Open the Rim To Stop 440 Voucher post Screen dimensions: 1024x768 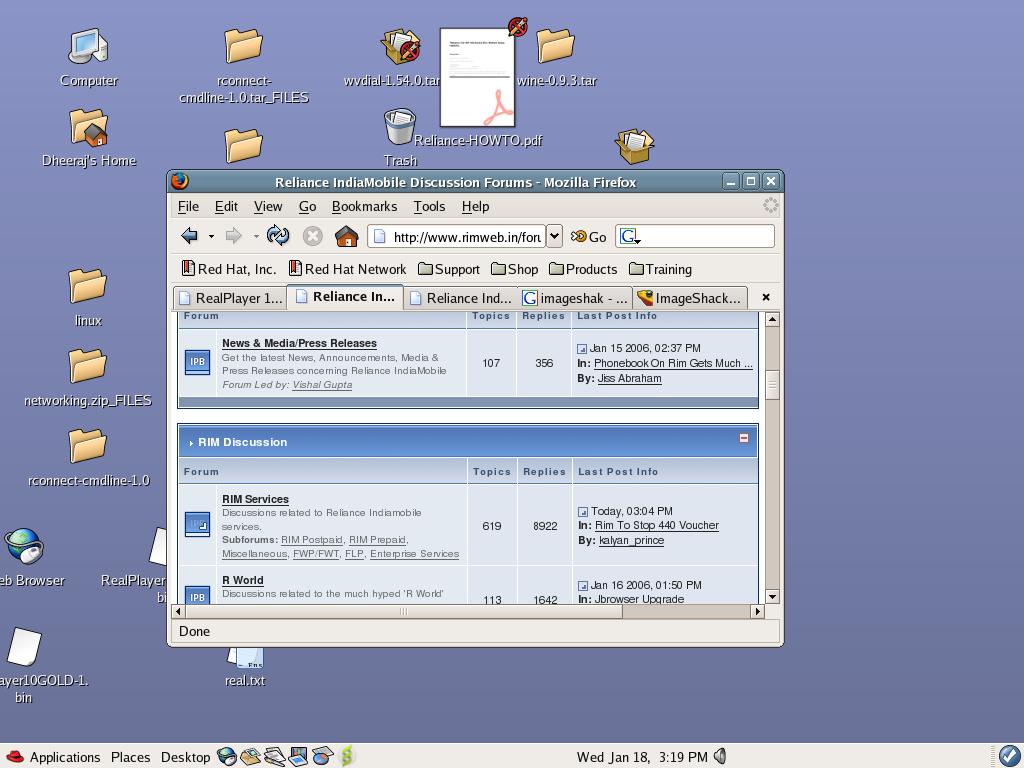coord(656,525)
